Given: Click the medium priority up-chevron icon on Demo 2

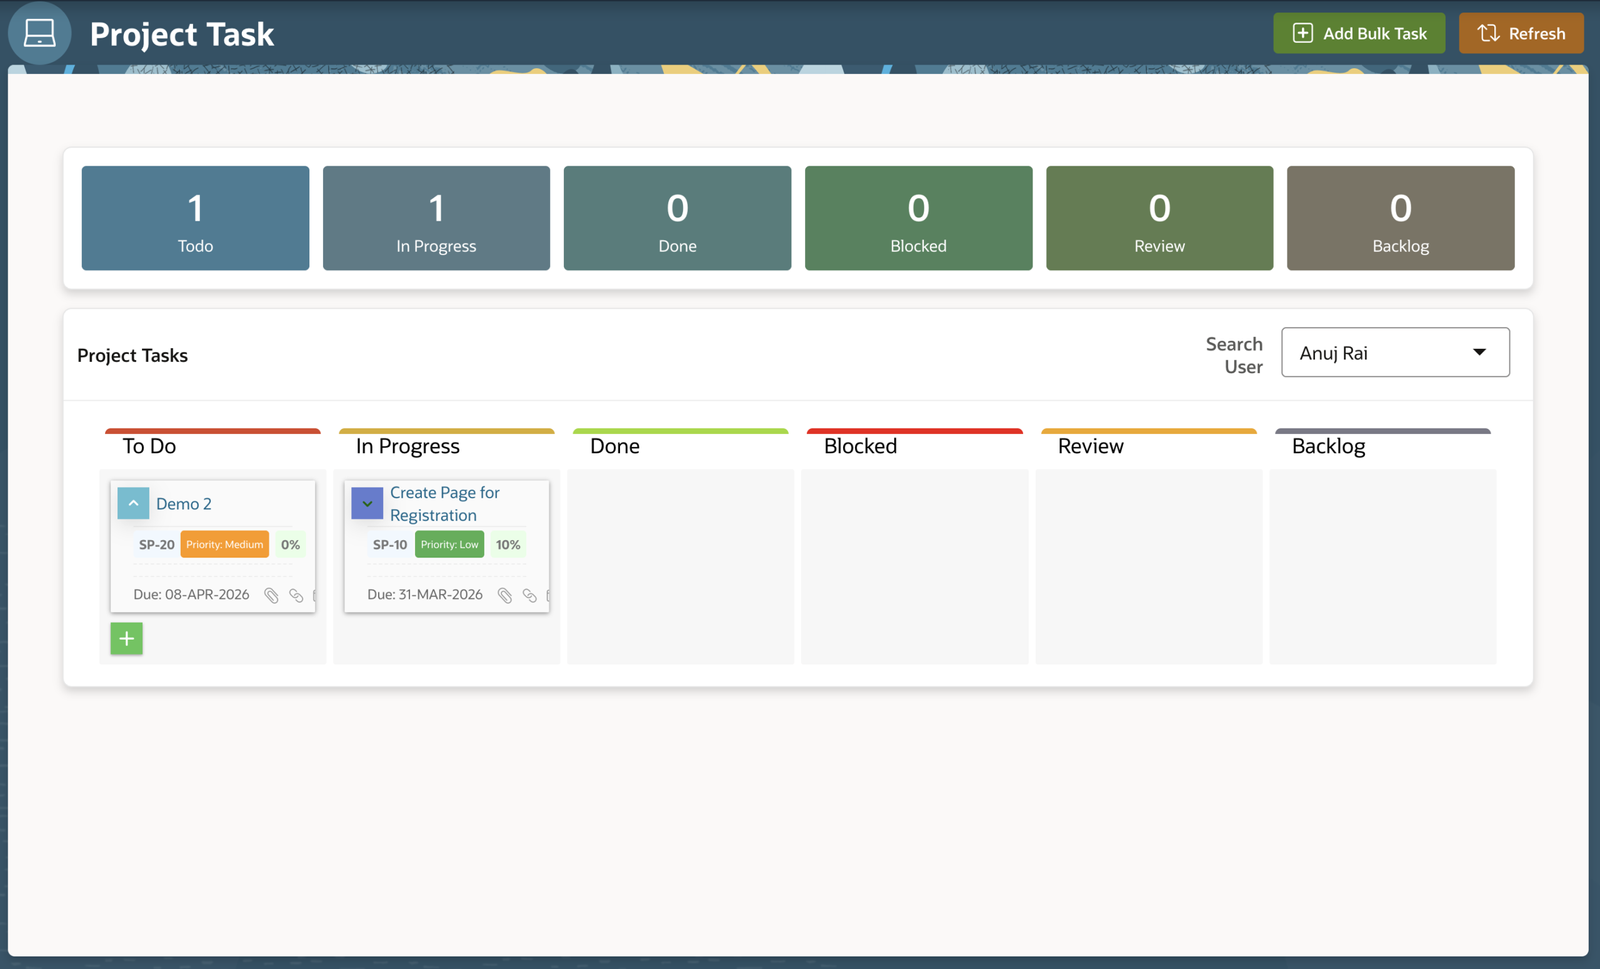Looking at the screenshot, I should (x=133, y=503).
